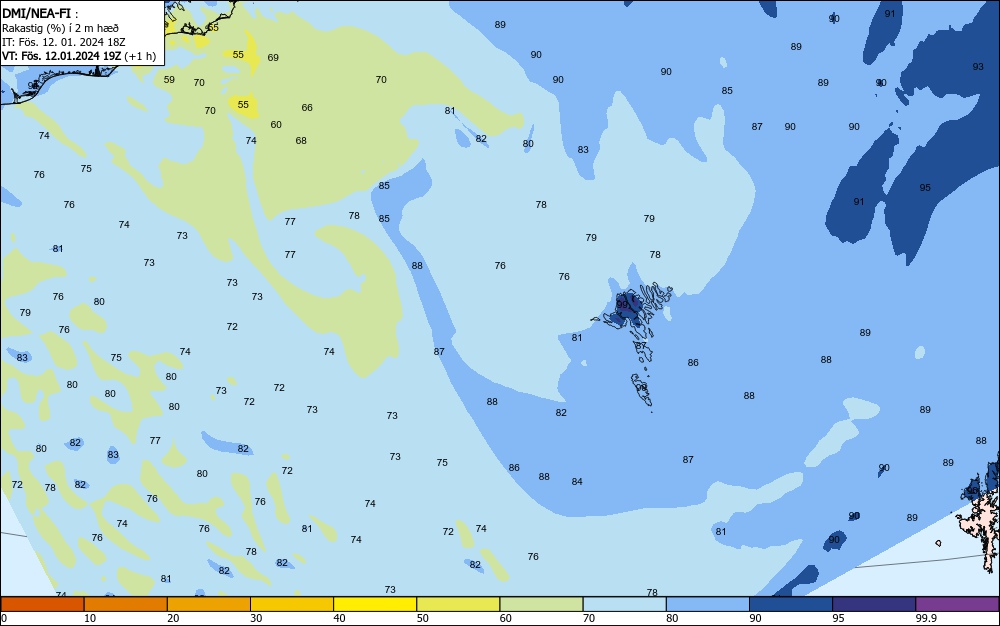The width and height of the screenshot is (1000, 626).
Task: Click the dark blue 90–95 legend swatch
Action: (791, 604)
